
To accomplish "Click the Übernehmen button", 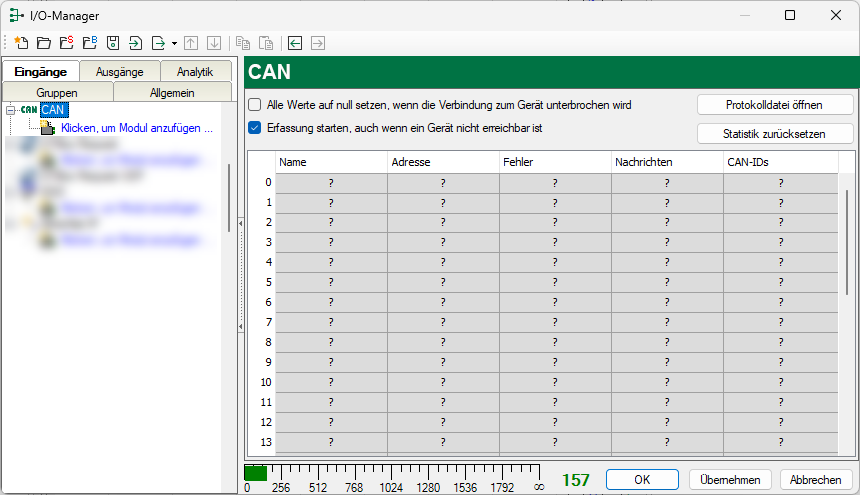I will tap(730, 480).
